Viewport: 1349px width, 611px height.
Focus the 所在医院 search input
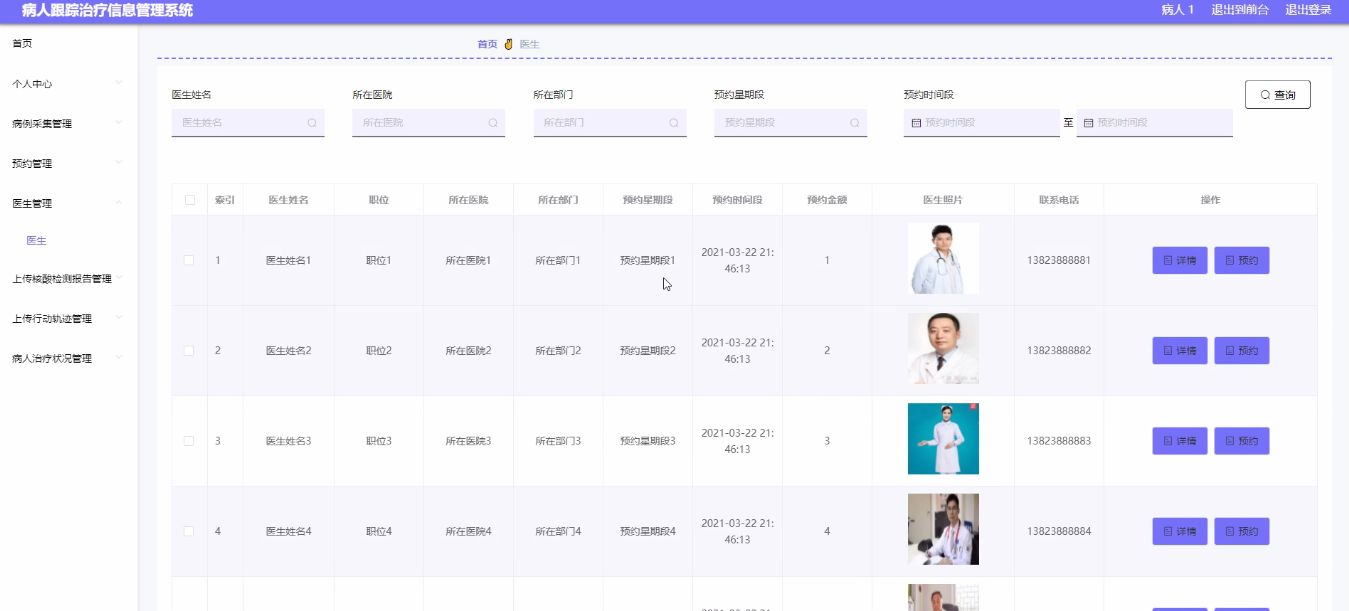(x=429, y=123)
